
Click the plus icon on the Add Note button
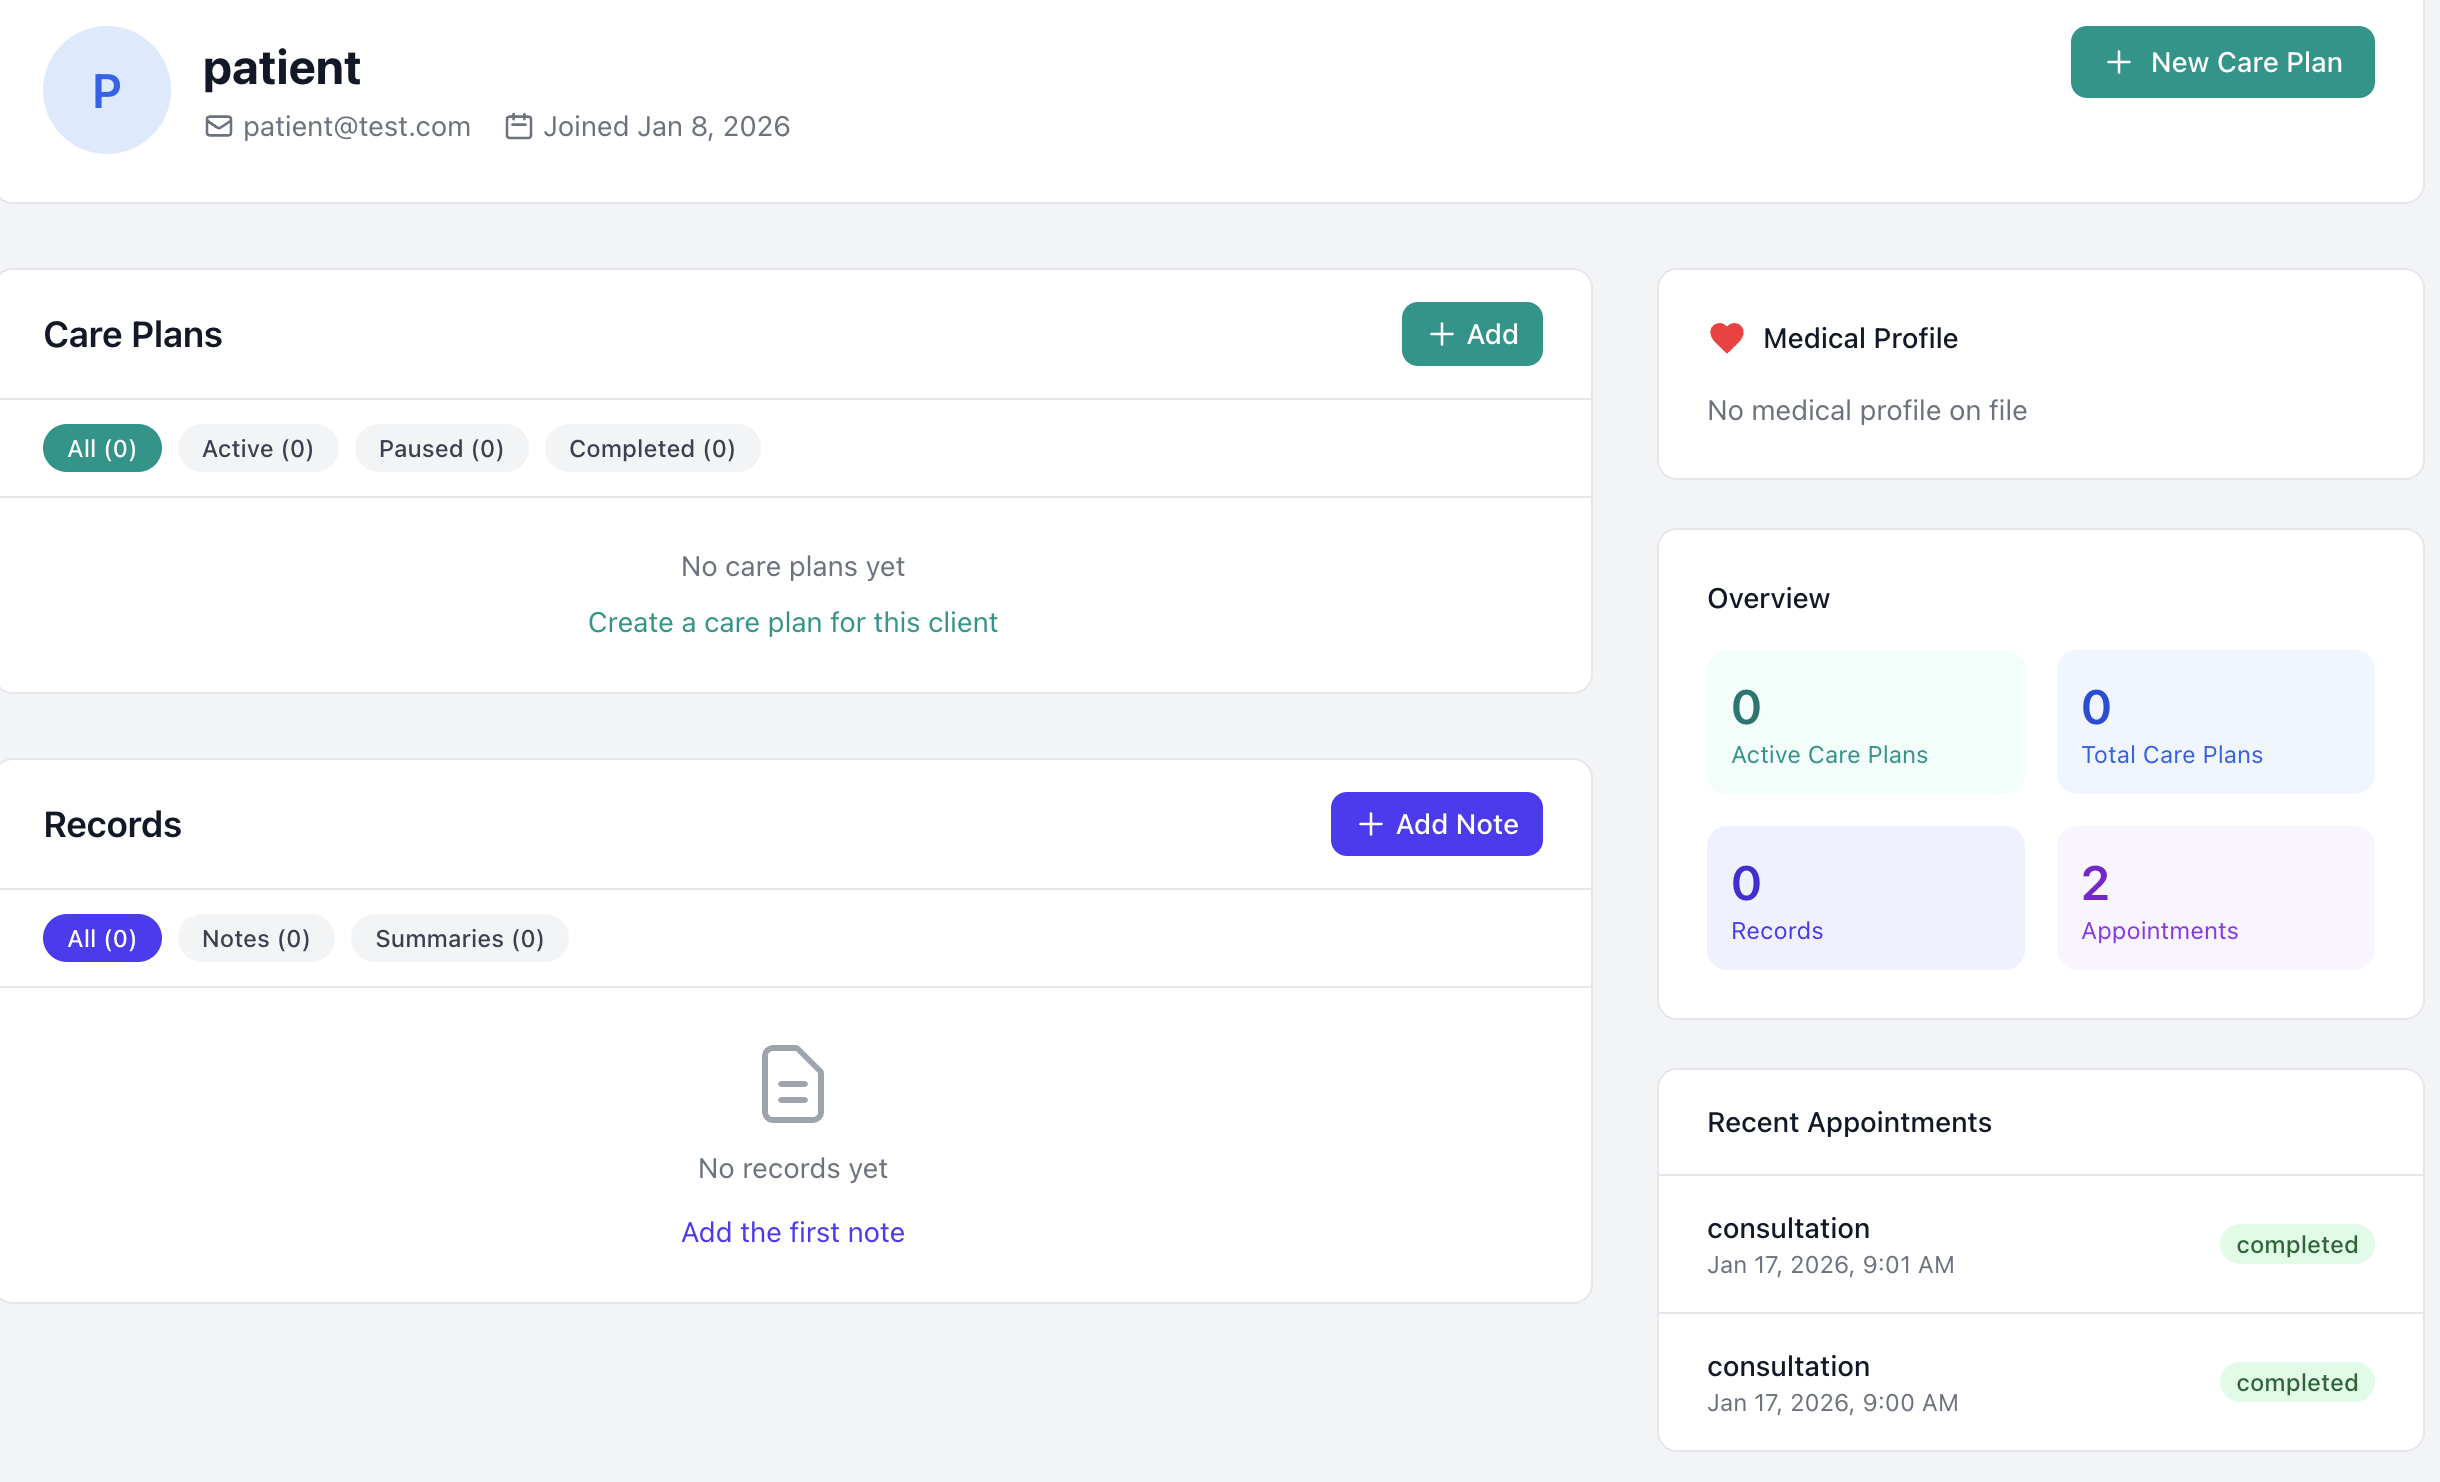coord(1369,824)
